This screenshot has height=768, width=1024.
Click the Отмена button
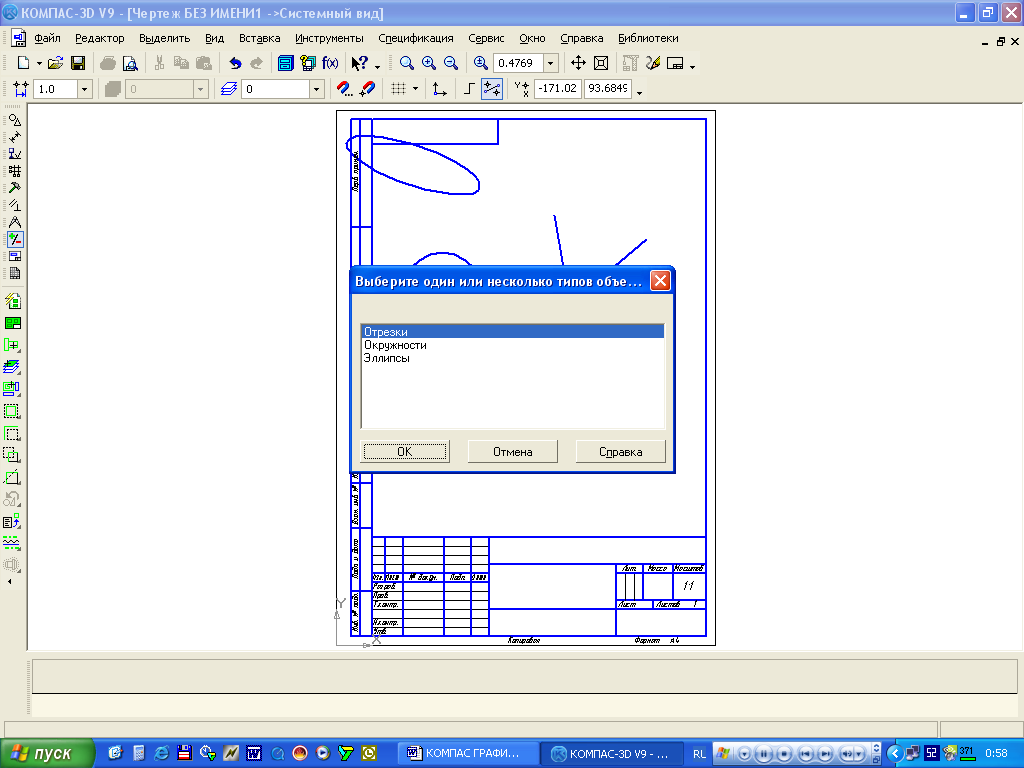click(x=513, y=452)
